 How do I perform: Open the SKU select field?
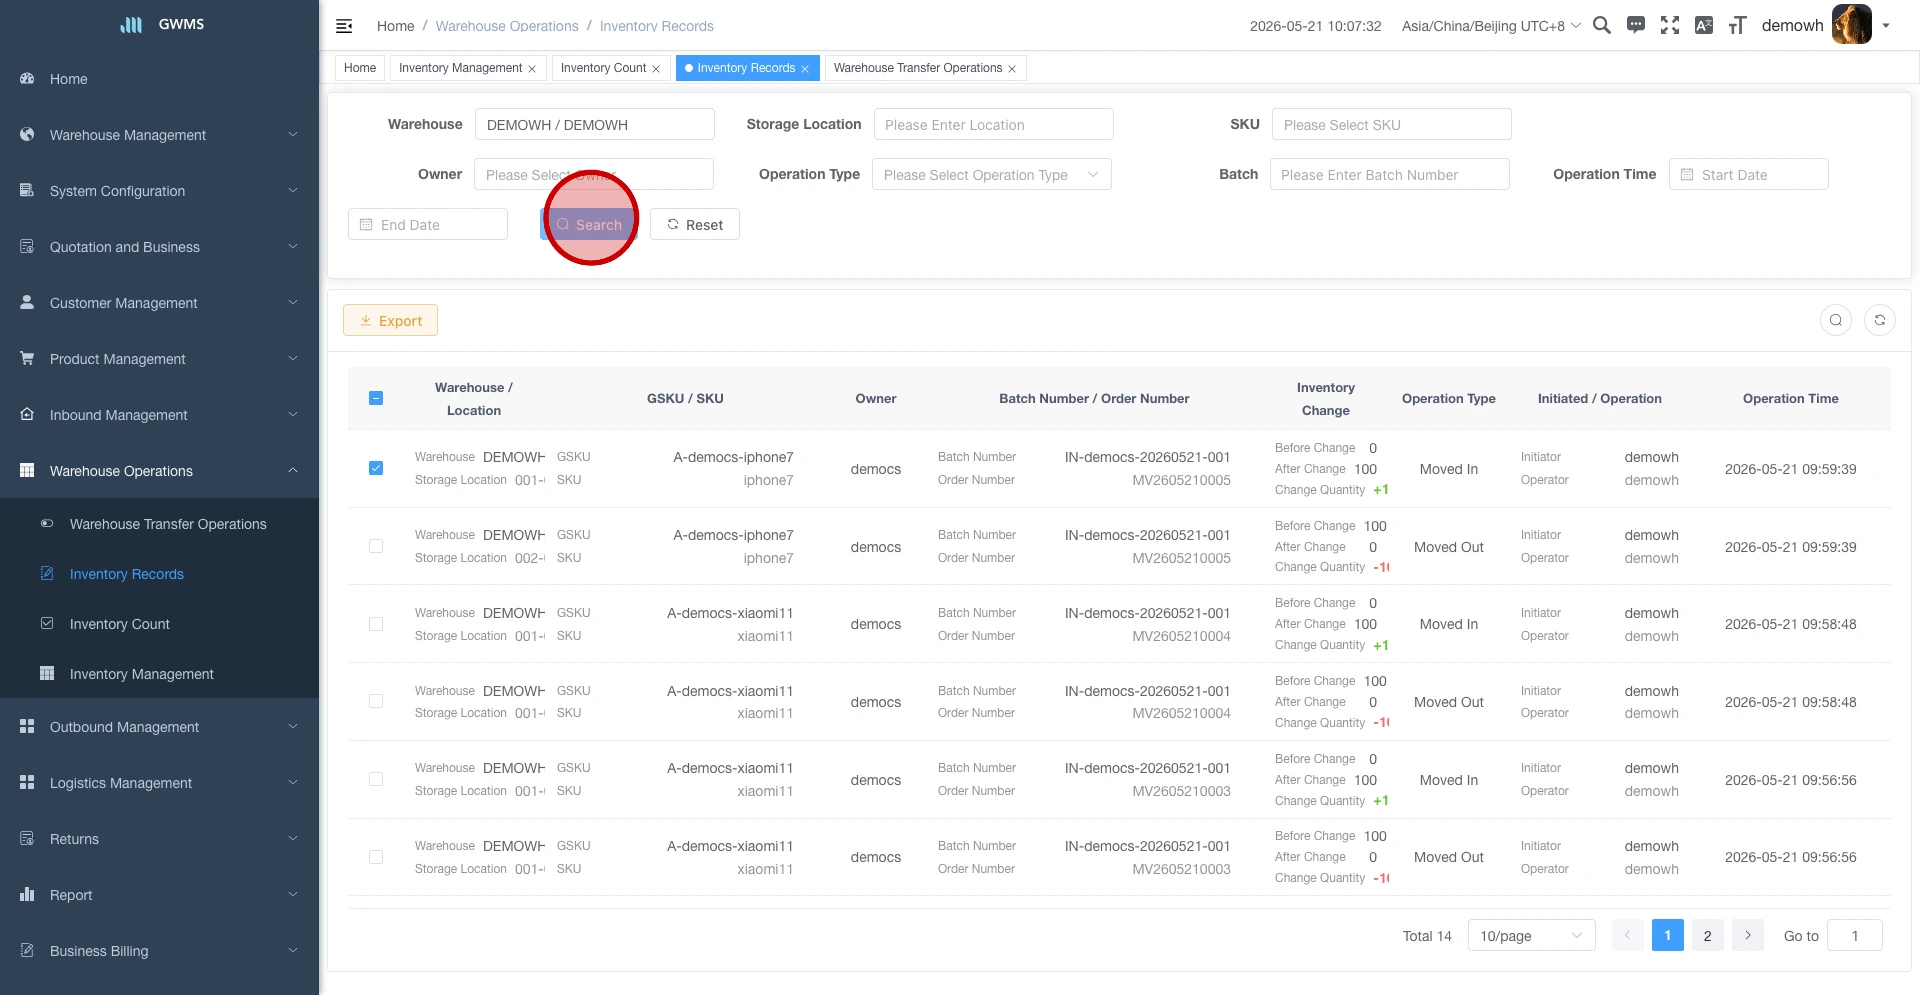coord(1392,124)
